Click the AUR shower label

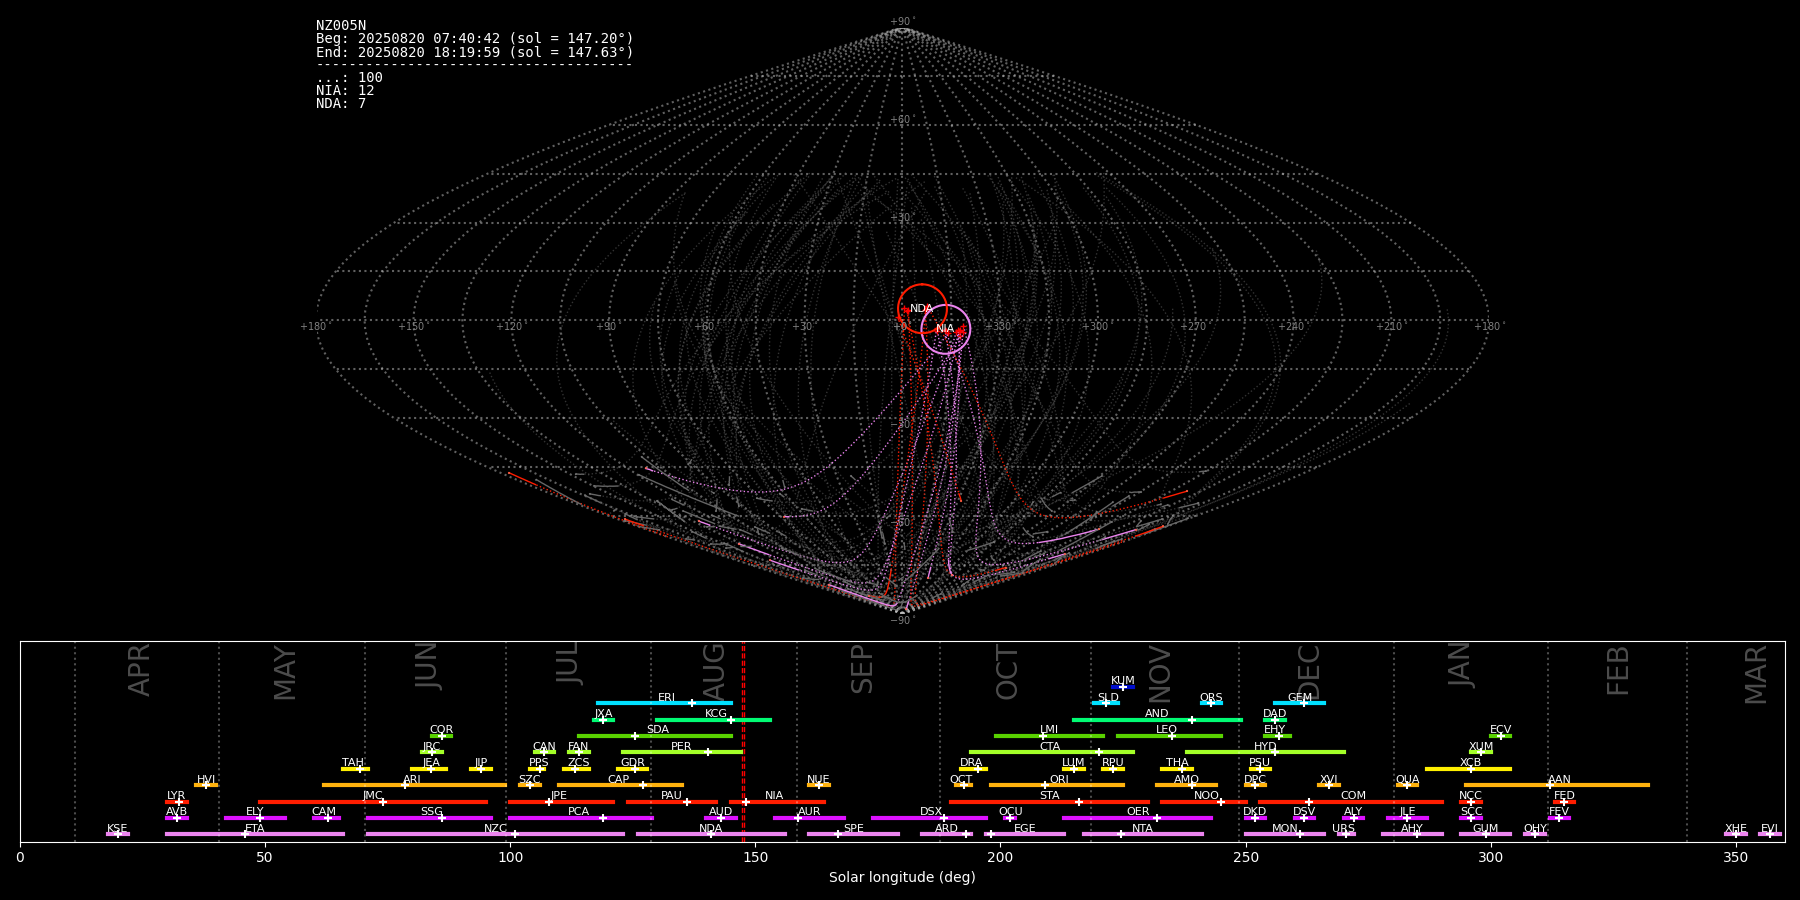click(809, 812)
